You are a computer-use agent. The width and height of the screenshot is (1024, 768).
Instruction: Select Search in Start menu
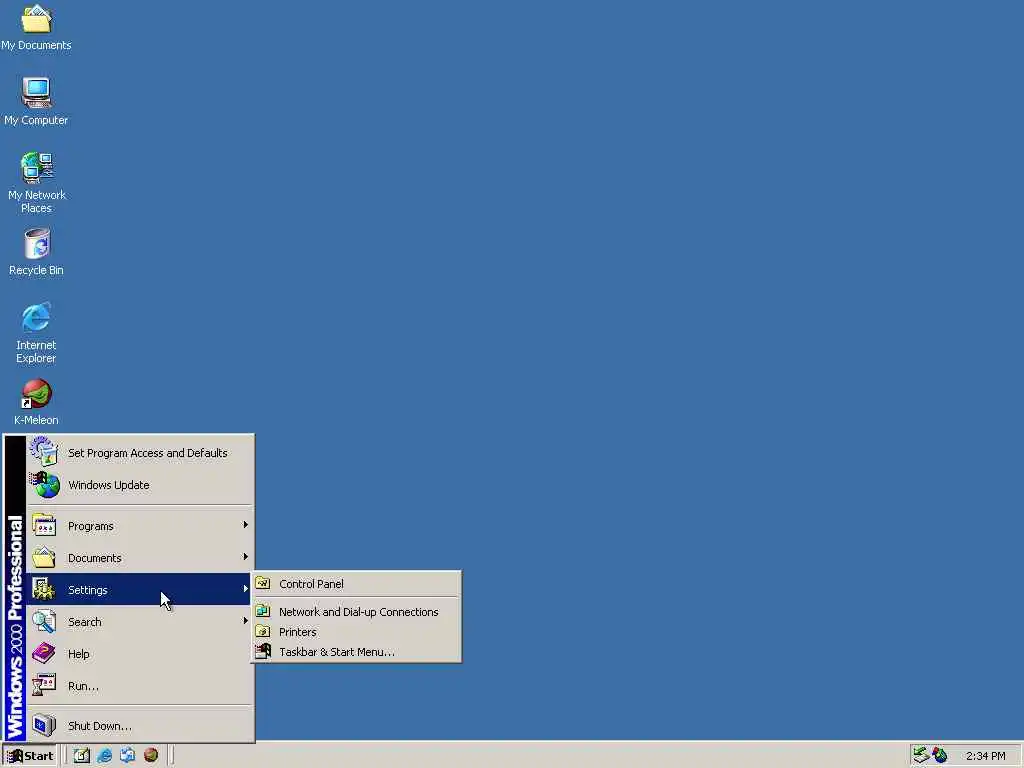(x=140, y=622)
